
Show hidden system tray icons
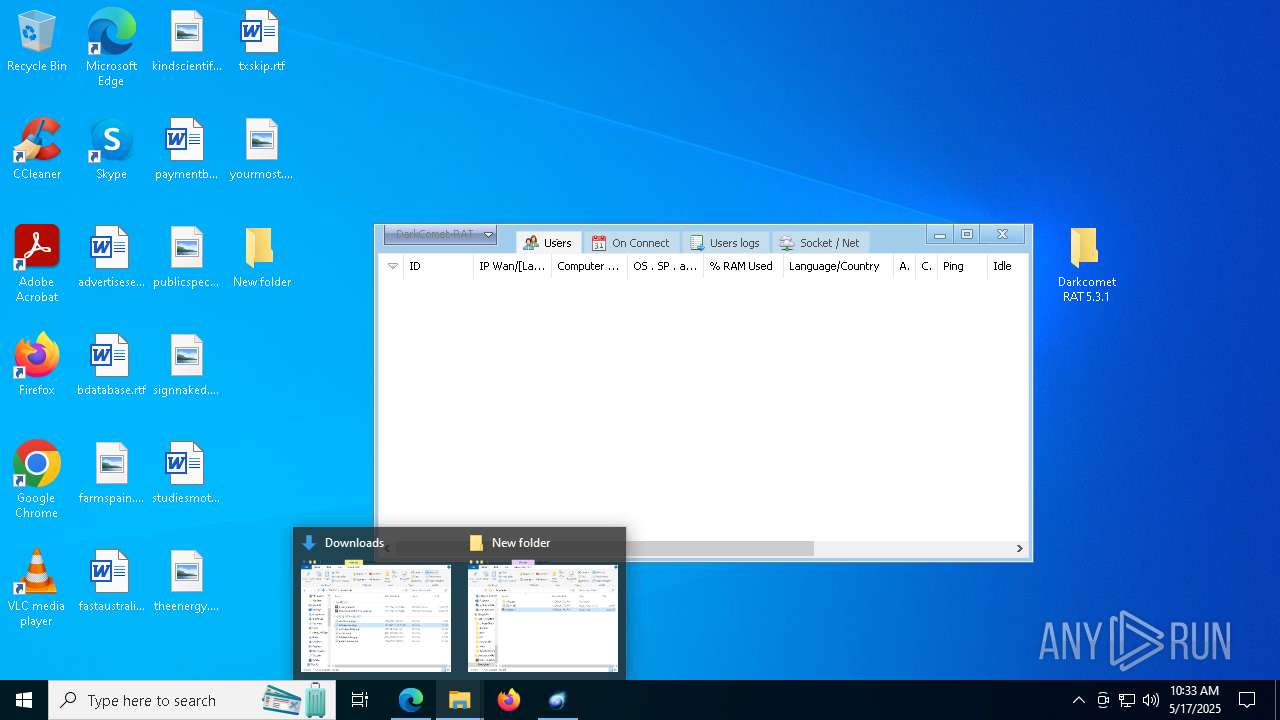[1078, 700]
